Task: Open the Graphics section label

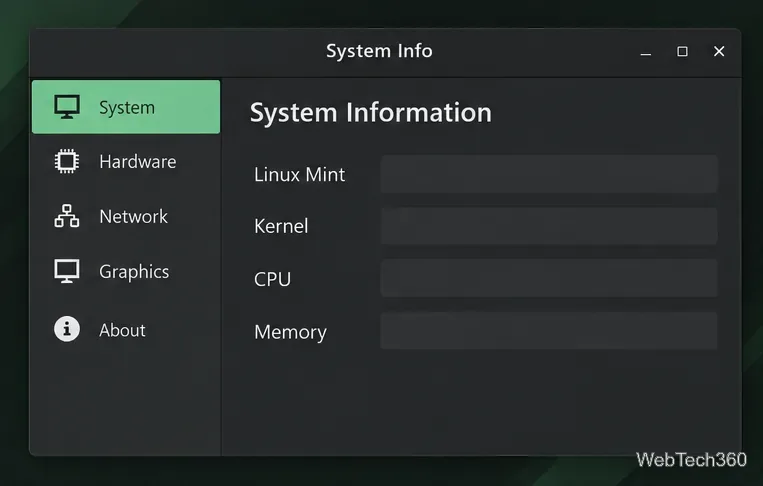Action: coord(134,272)
